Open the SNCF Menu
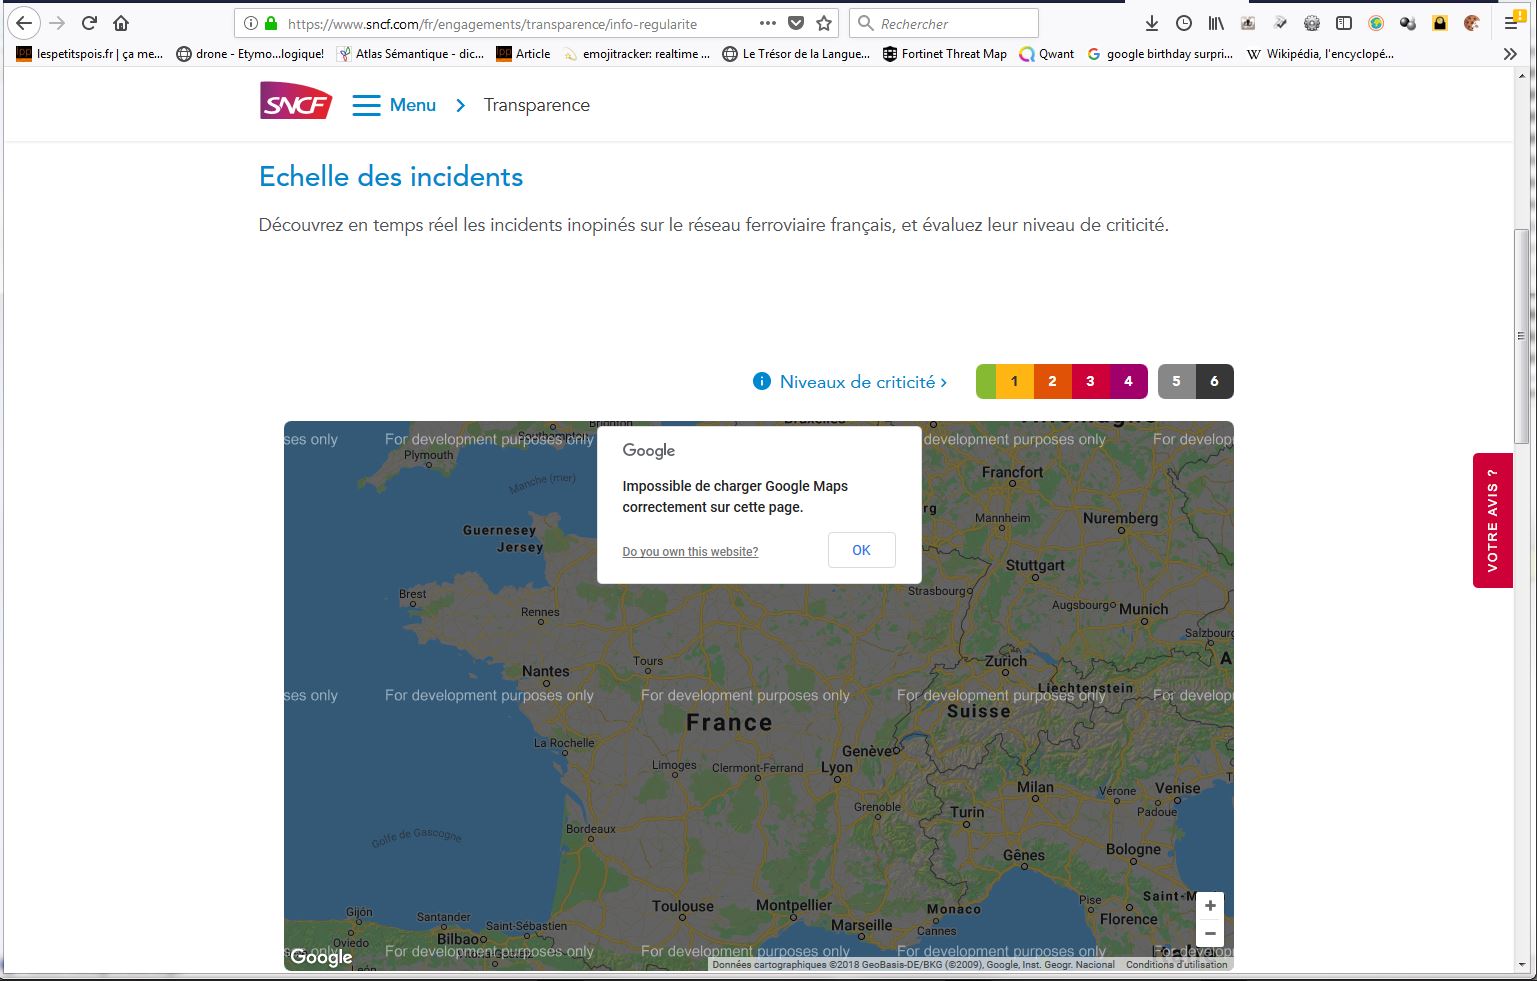The image size is (1537, 981). coord(394,105)
